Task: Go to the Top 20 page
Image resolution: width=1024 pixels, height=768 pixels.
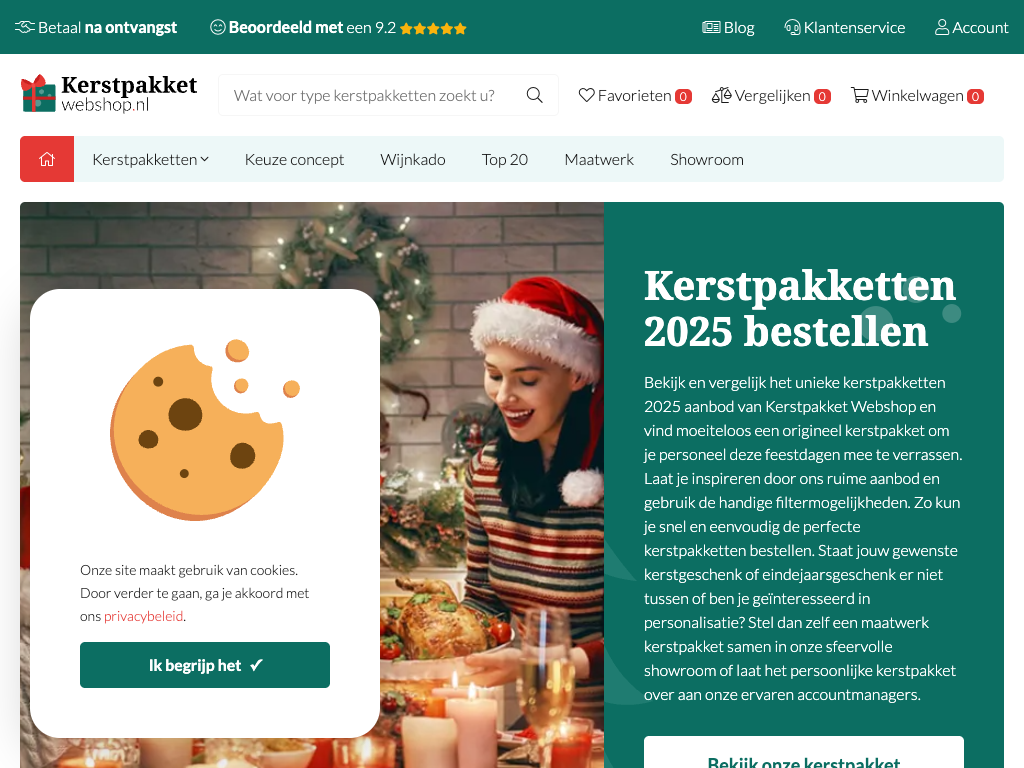Action: point(505,159)
